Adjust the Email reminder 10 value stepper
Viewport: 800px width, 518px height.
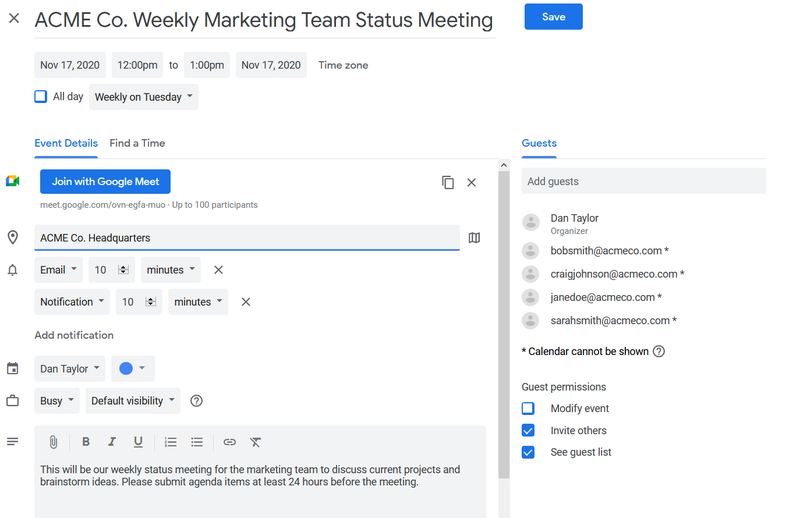(123, 270)
